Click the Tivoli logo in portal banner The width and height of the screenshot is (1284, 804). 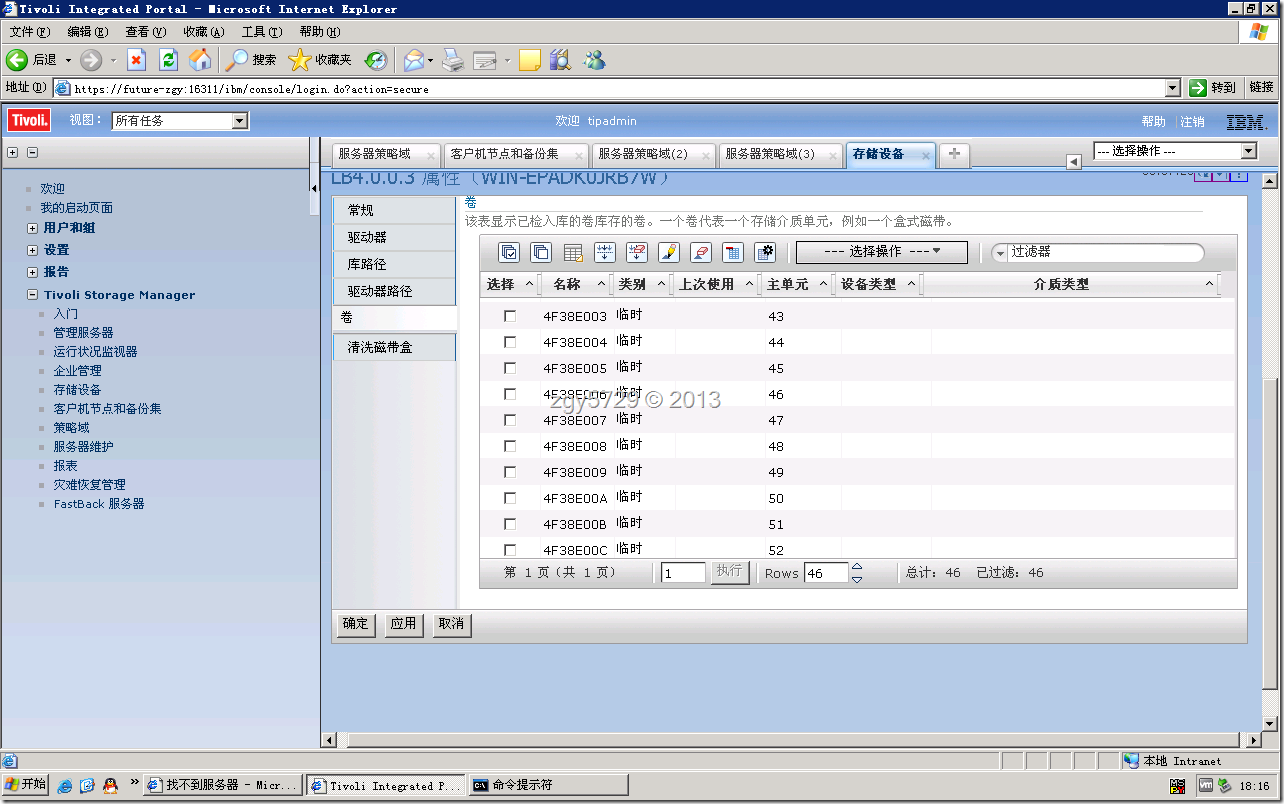tap(29, 121)
